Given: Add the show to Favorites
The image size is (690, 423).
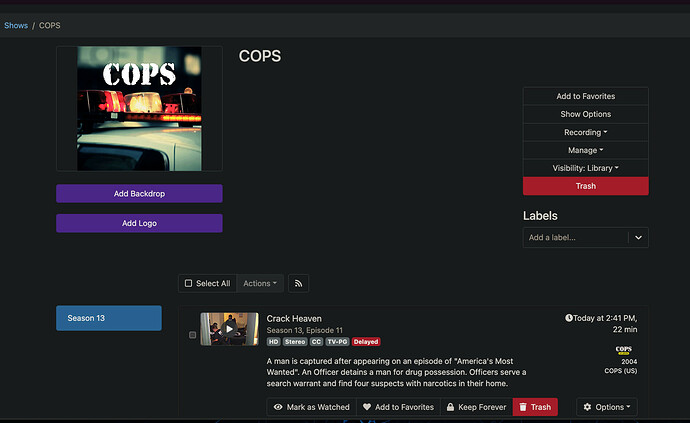Looking at the screenshot, I should (586, 96).
